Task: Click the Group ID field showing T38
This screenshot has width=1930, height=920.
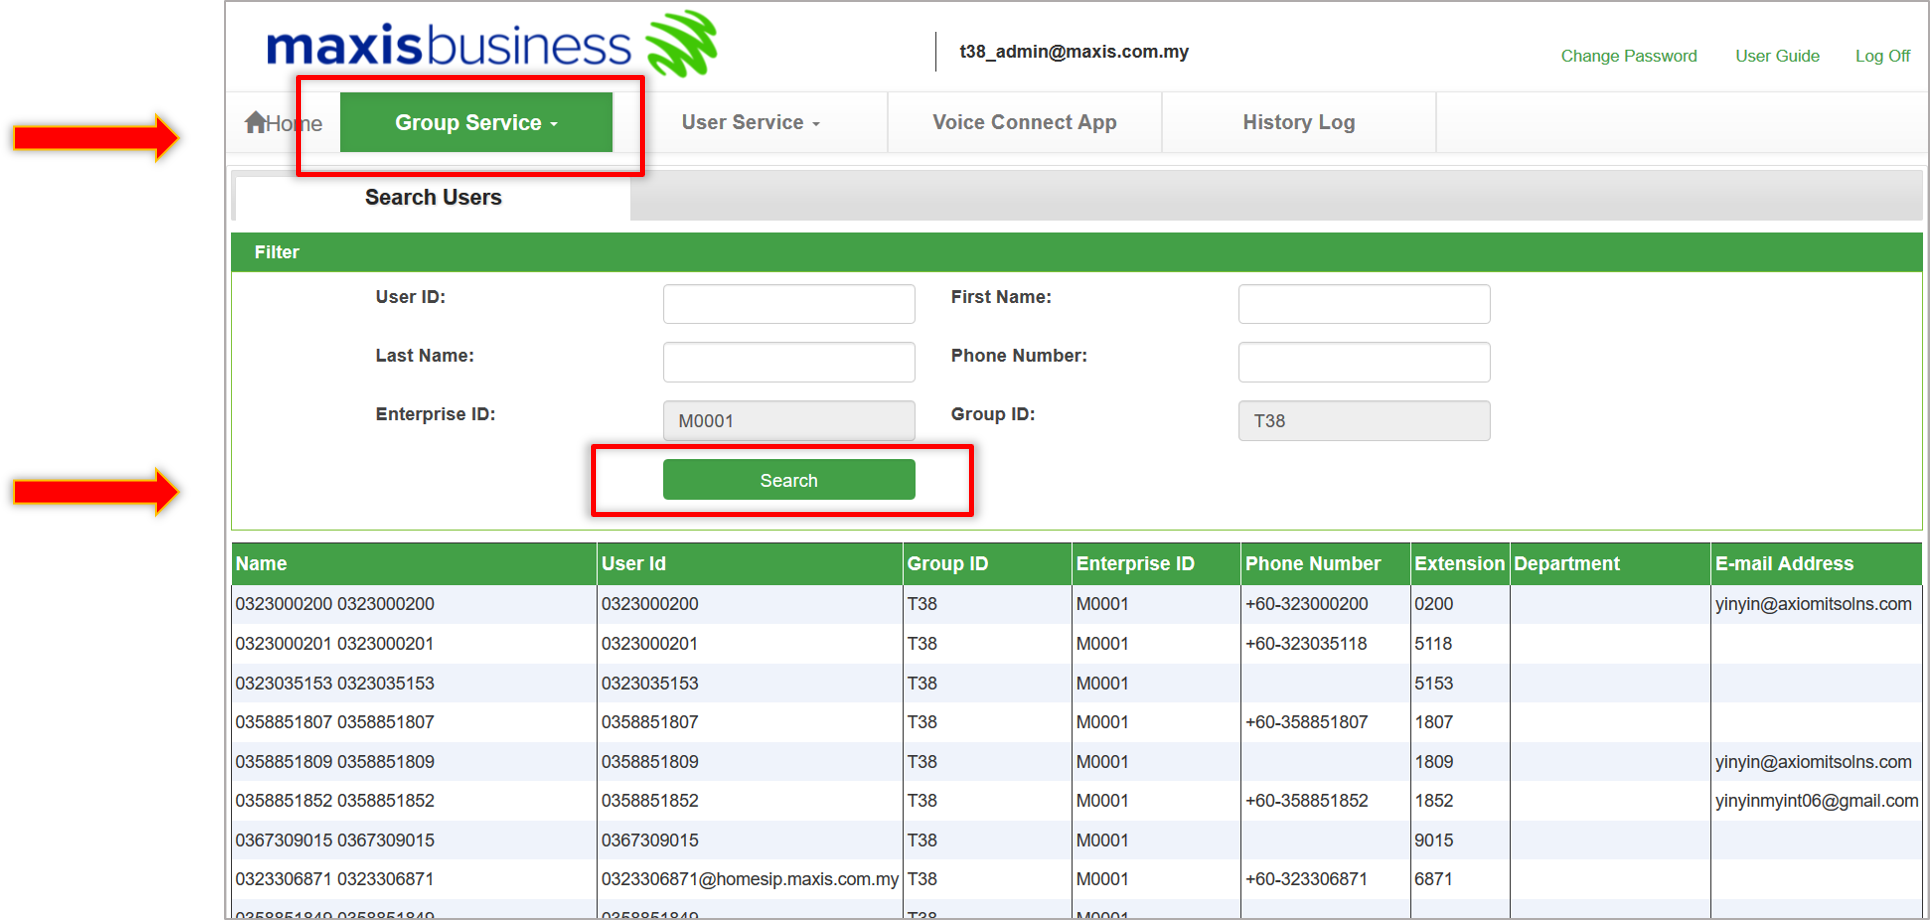Action: coord(1363,421)
